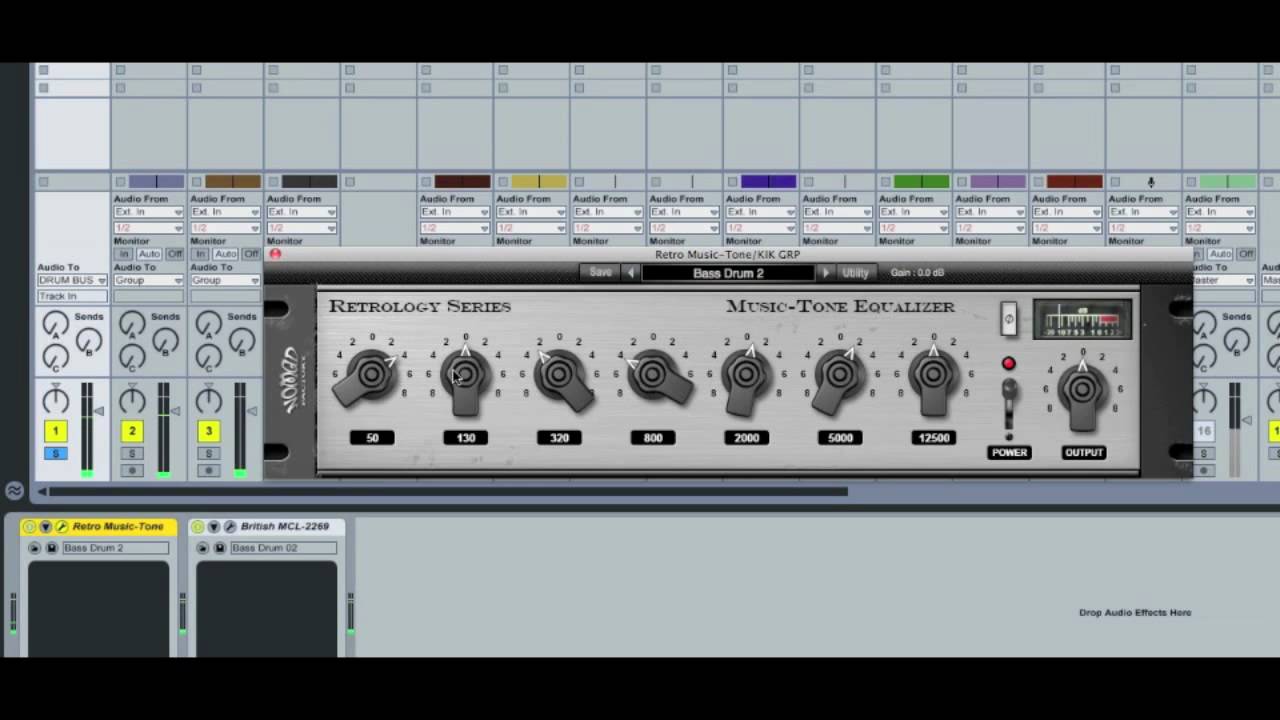
Task: Click the Gain : 0.0 dB readout
Action: click(x=917, y=272)
